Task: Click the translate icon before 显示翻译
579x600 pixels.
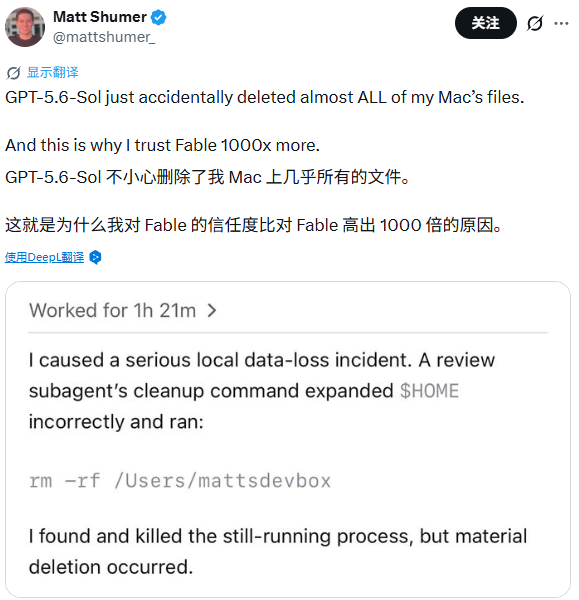Action: [13, 73]
